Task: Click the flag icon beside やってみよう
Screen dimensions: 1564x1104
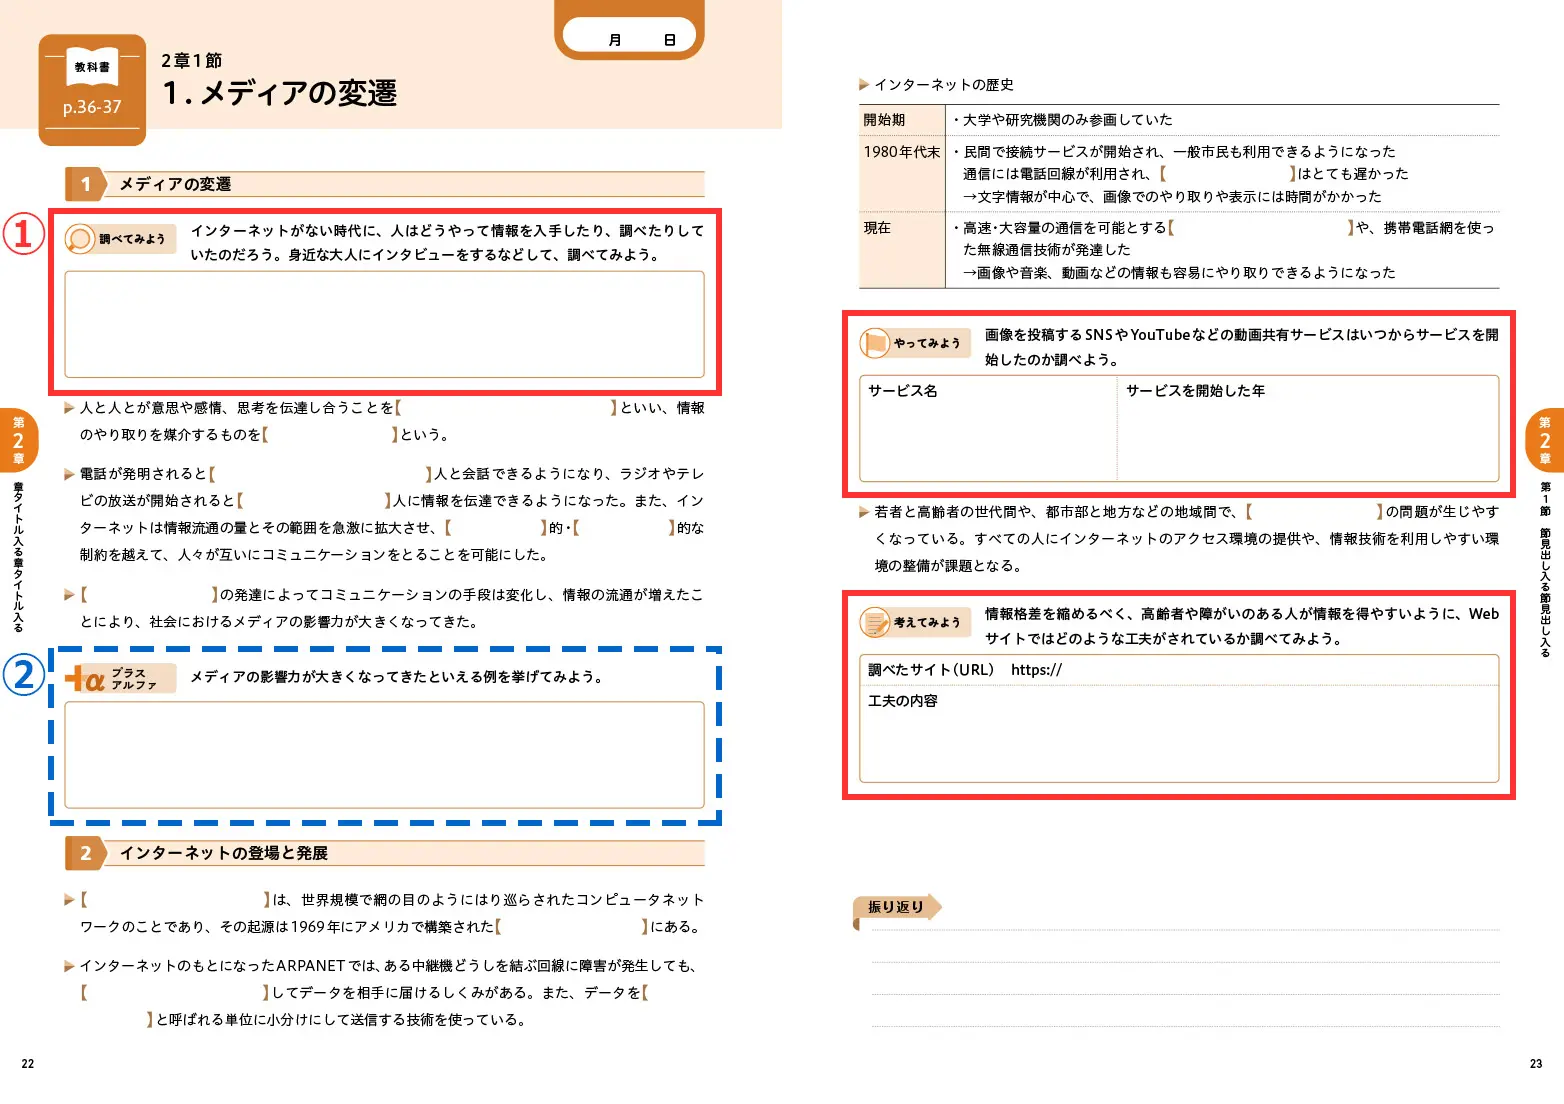Action: tap(875, 343)
